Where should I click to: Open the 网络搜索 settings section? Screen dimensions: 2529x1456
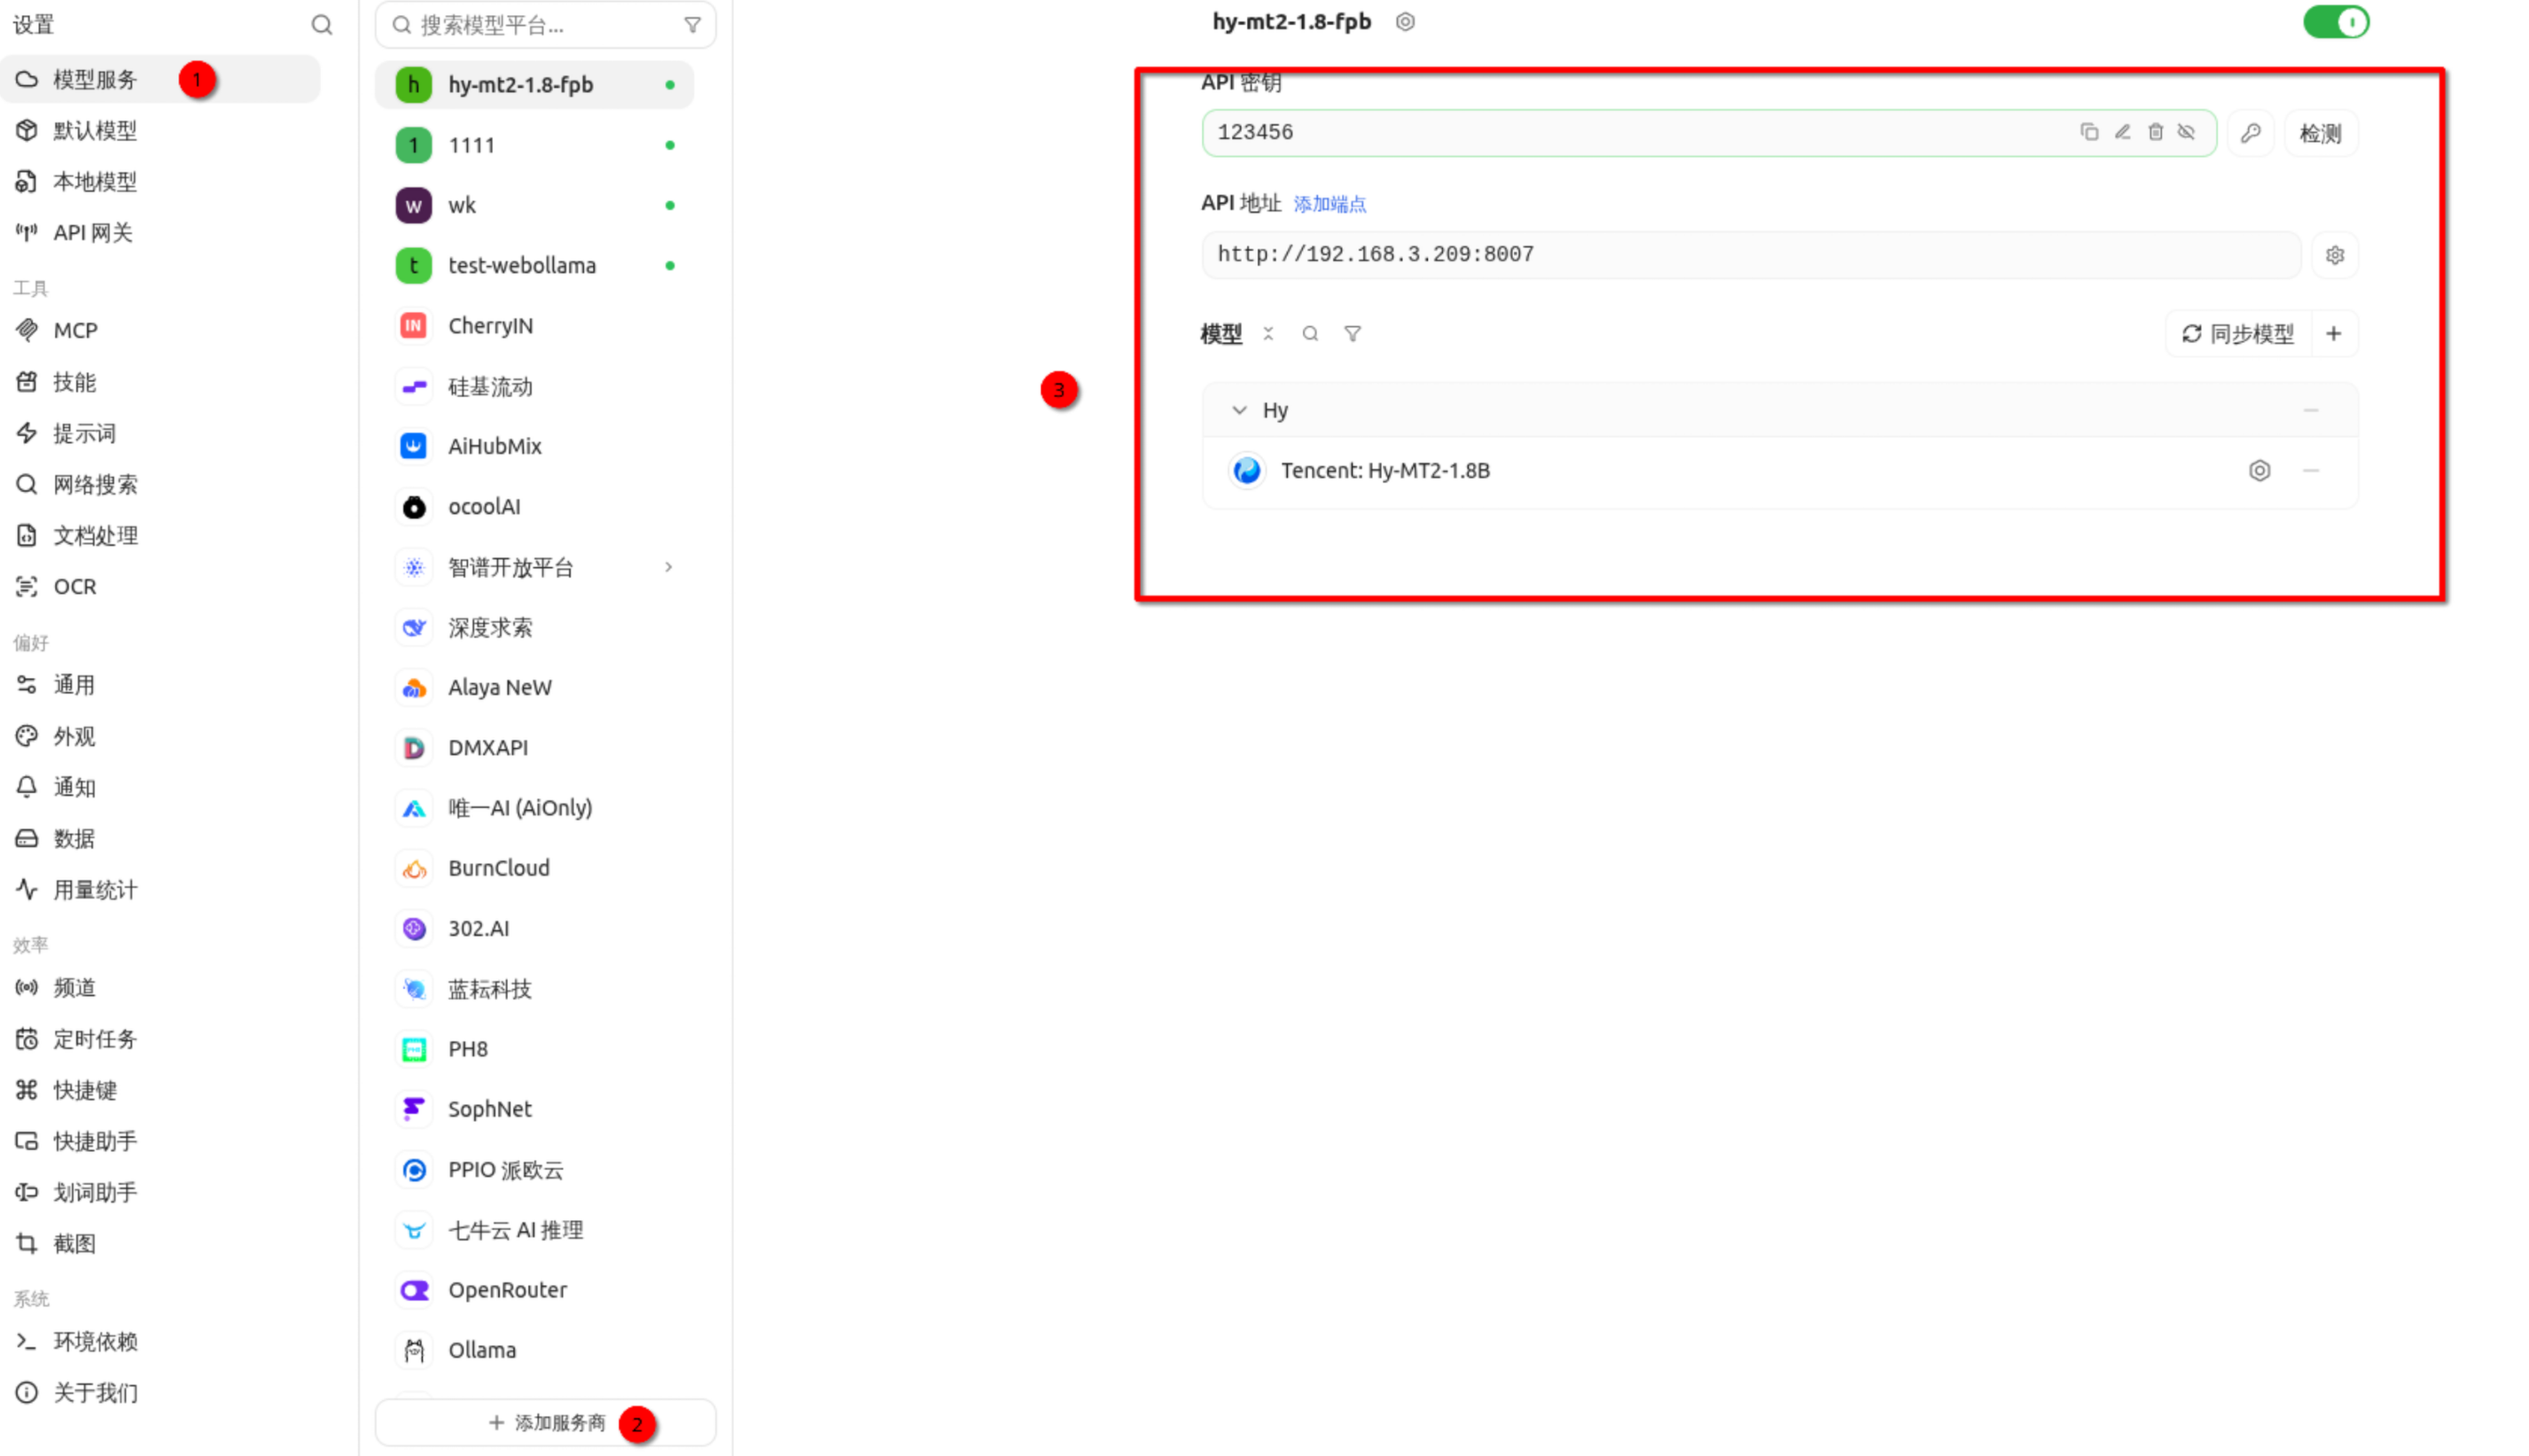[160, 485]
